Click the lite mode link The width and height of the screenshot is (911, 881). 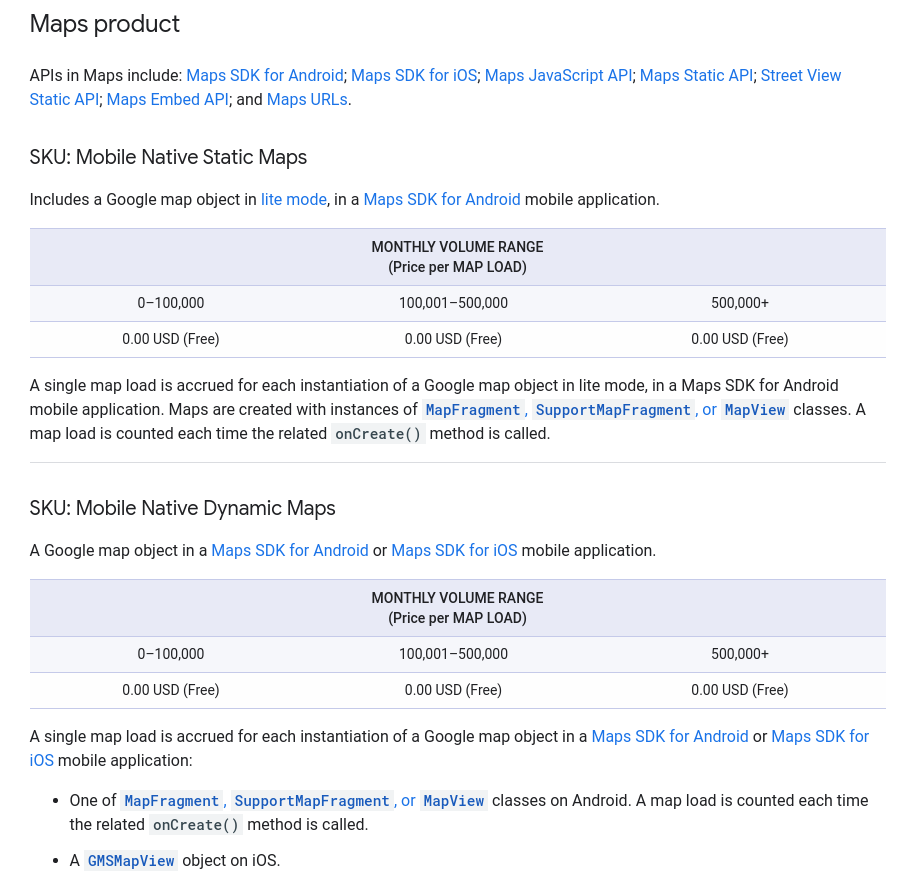pyautogui.click(x=294, y=200)
